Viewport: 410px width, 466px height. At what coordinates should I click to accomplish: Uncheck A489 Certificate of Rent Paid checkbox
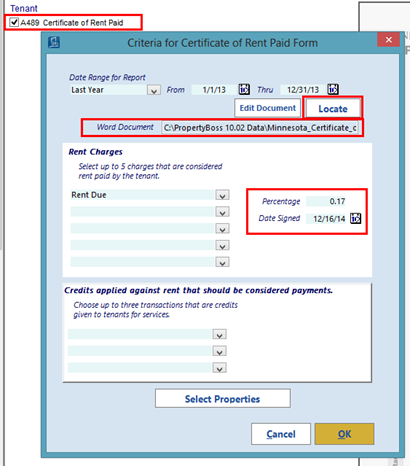coord(14,22)
